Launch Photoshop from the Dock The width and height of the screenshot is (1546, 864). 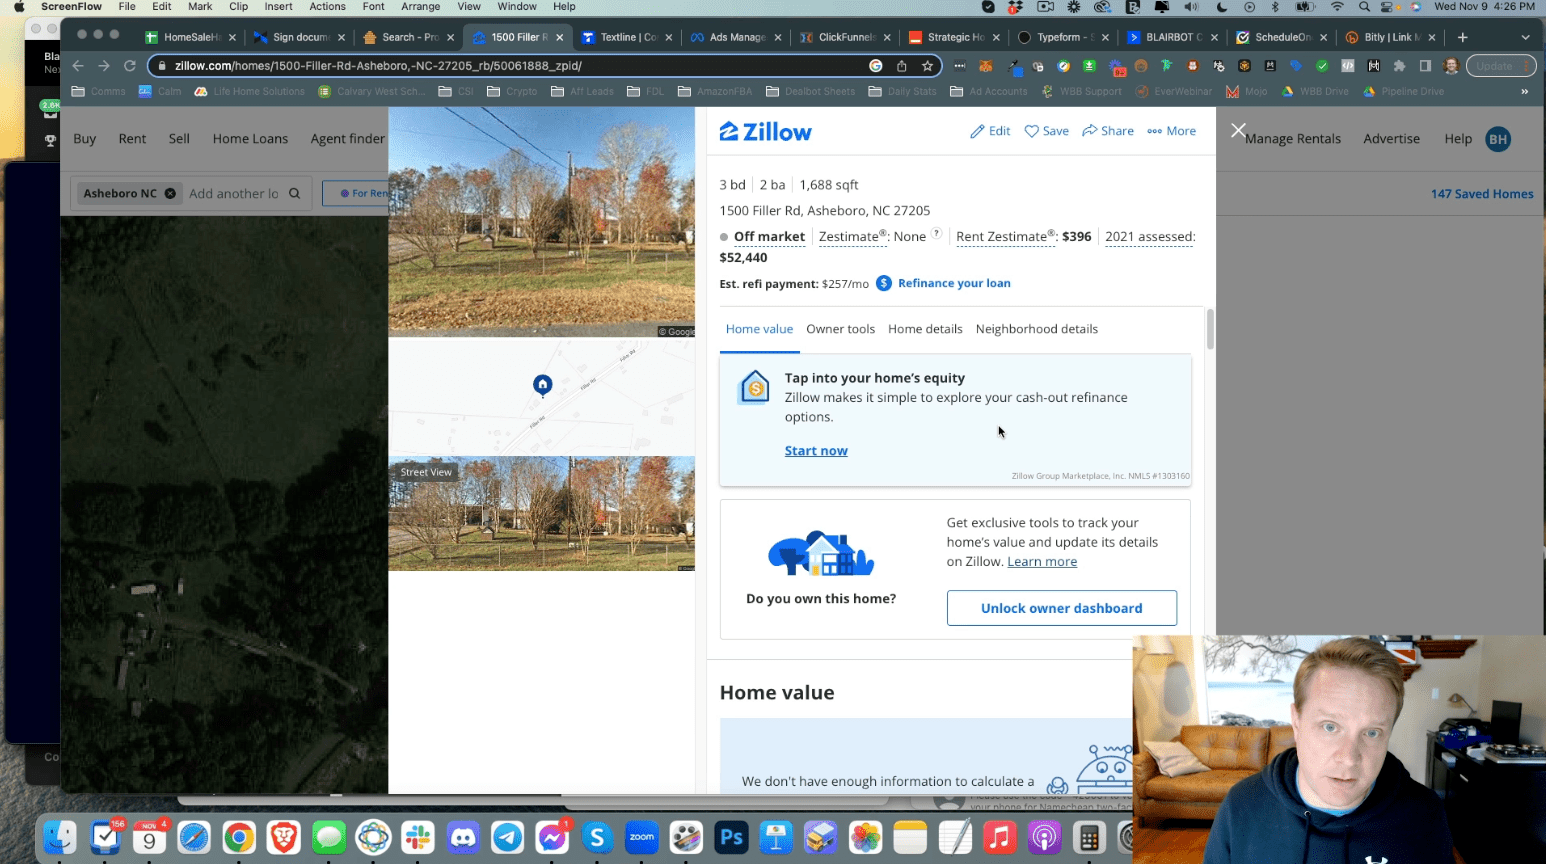click(x=732, y=837)
